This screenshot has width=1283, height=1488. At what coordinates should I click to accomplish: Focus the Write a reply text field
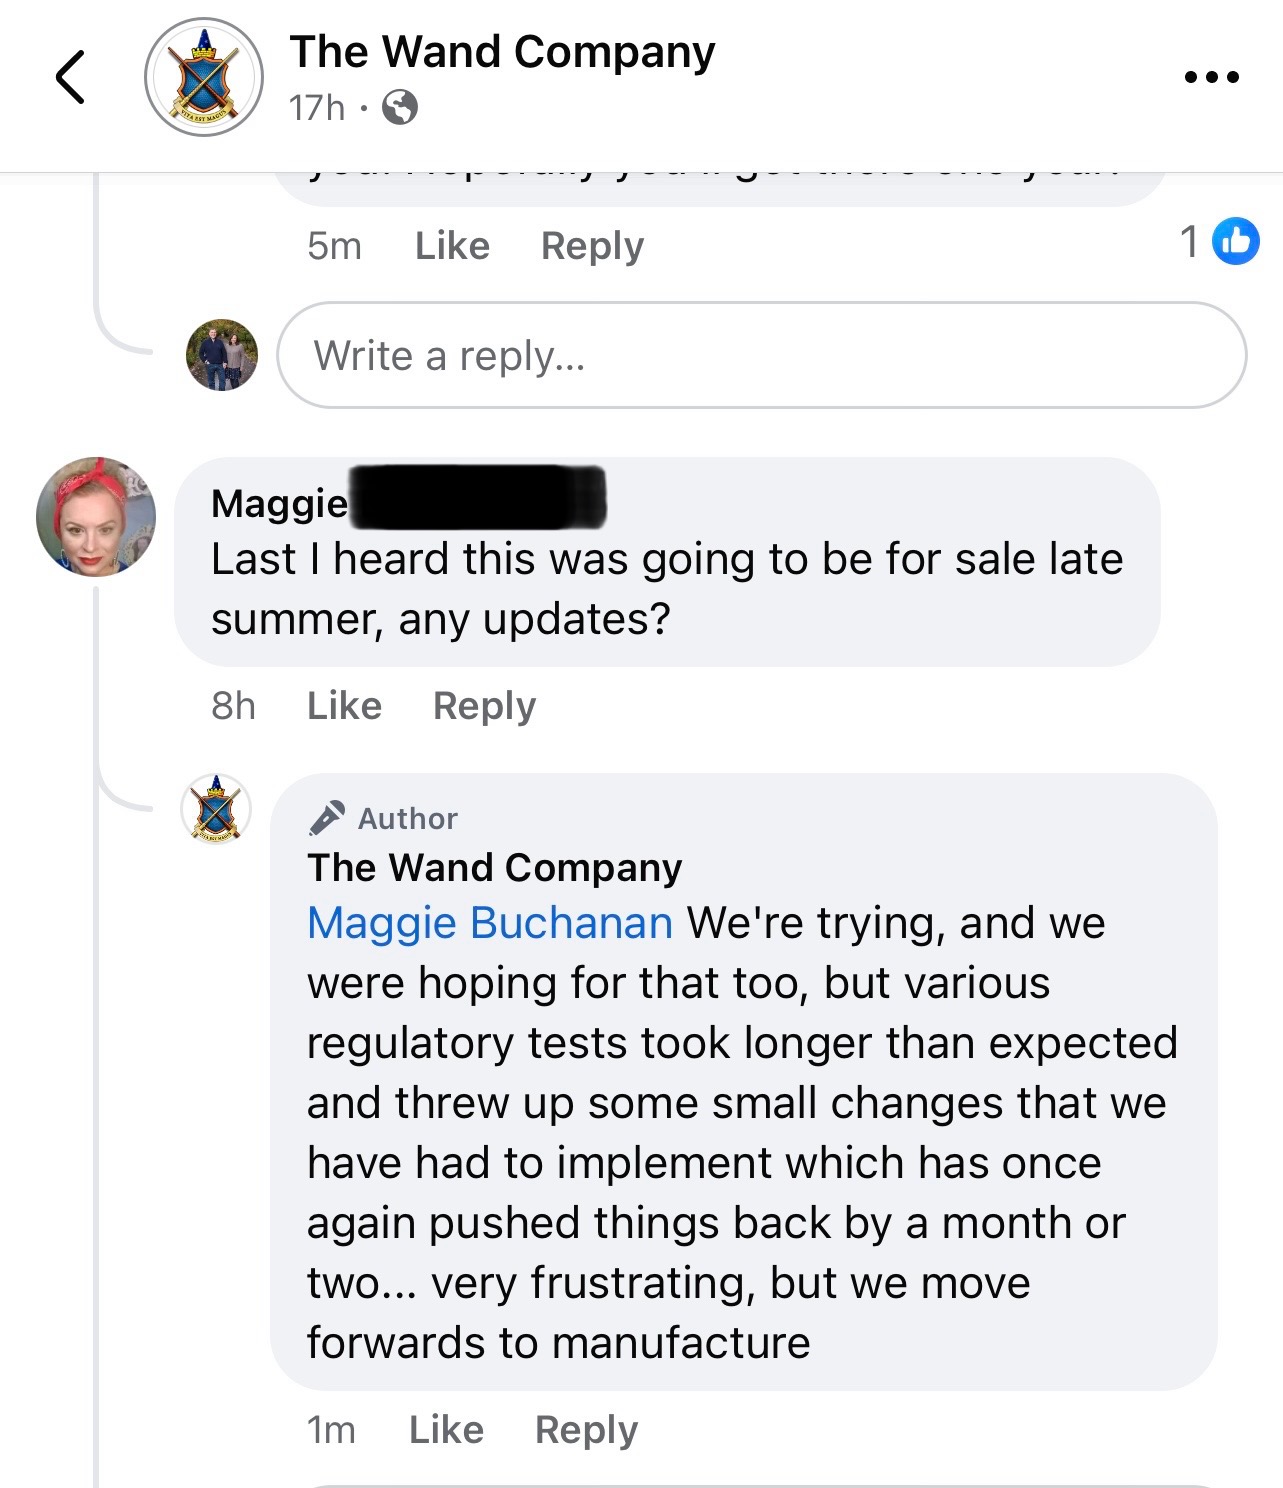pos(762,355)
